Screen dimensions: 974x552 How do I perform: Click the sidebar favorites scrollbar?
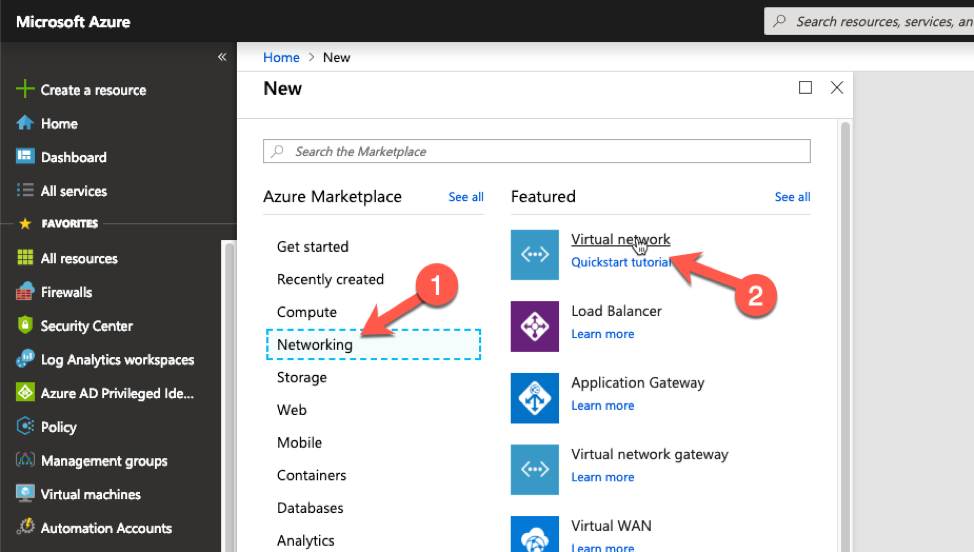tap(229, 397)
